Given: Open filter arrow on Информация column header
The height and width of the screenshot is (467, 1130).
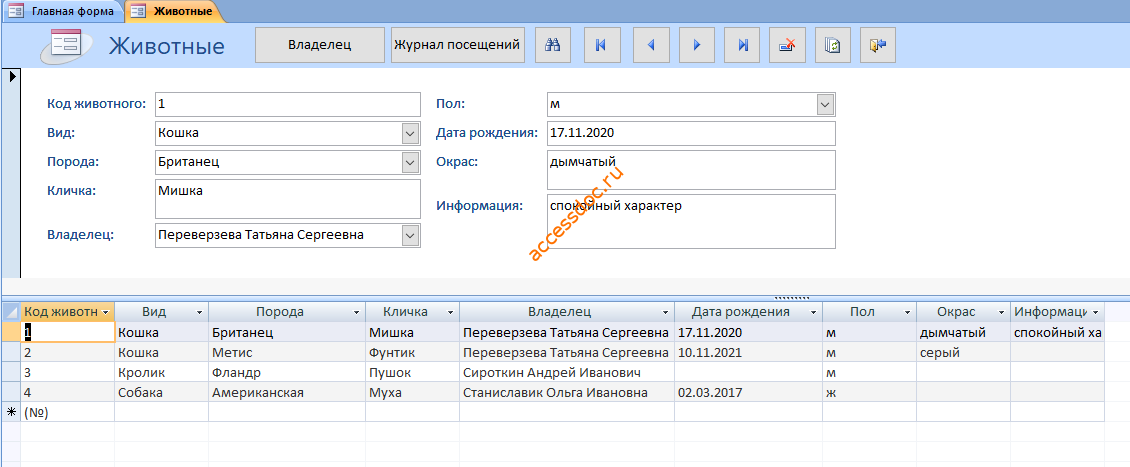Looking at the screenshot, I should pyautogui.click(x=1095, y=313).
